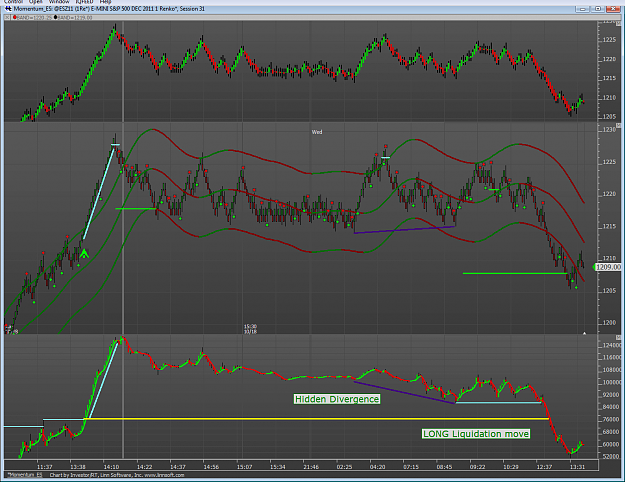The width and height of the screenshot is (625, 482).
Task: Select the purple trendline under price pane
Action: tap(405, 230)
